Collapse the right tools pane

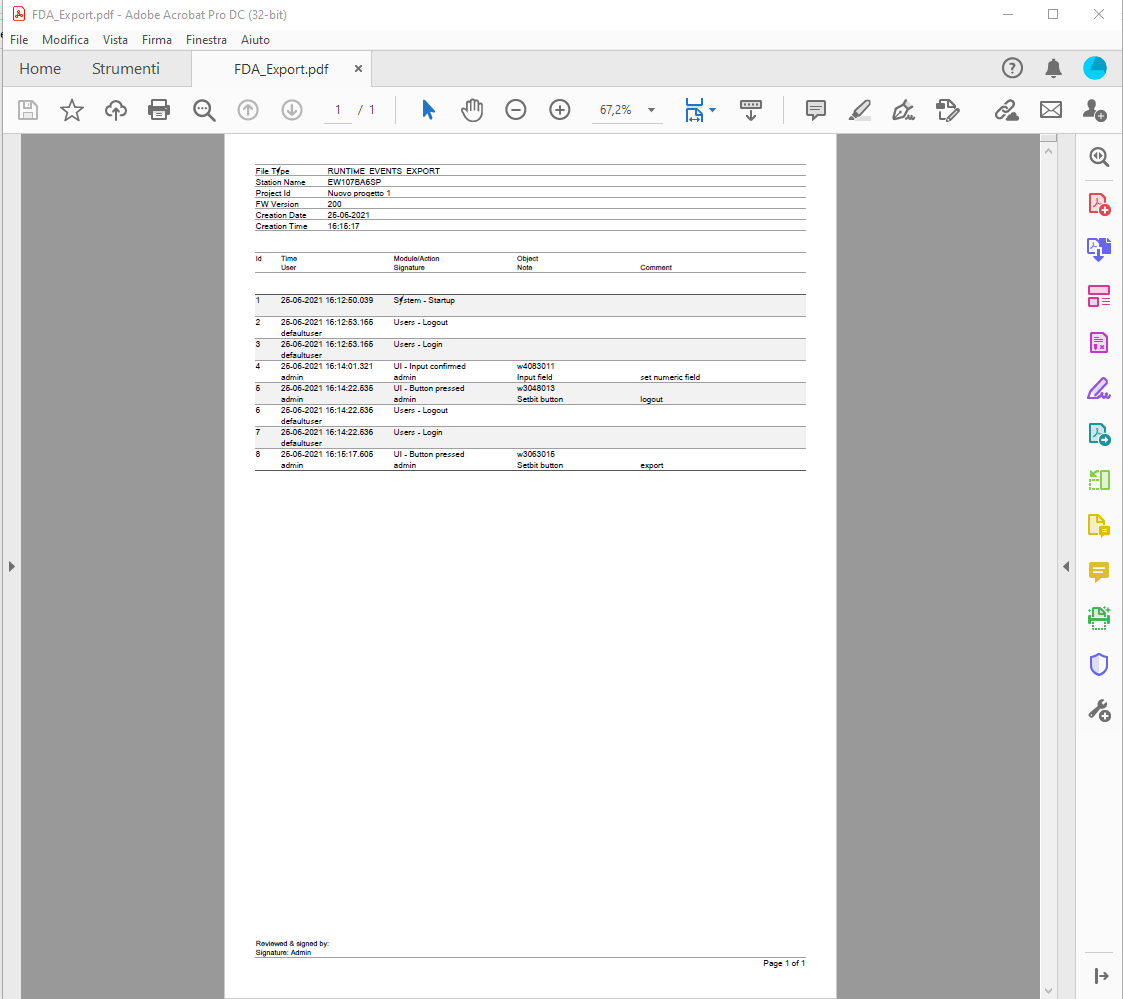tap(1066, 567)
